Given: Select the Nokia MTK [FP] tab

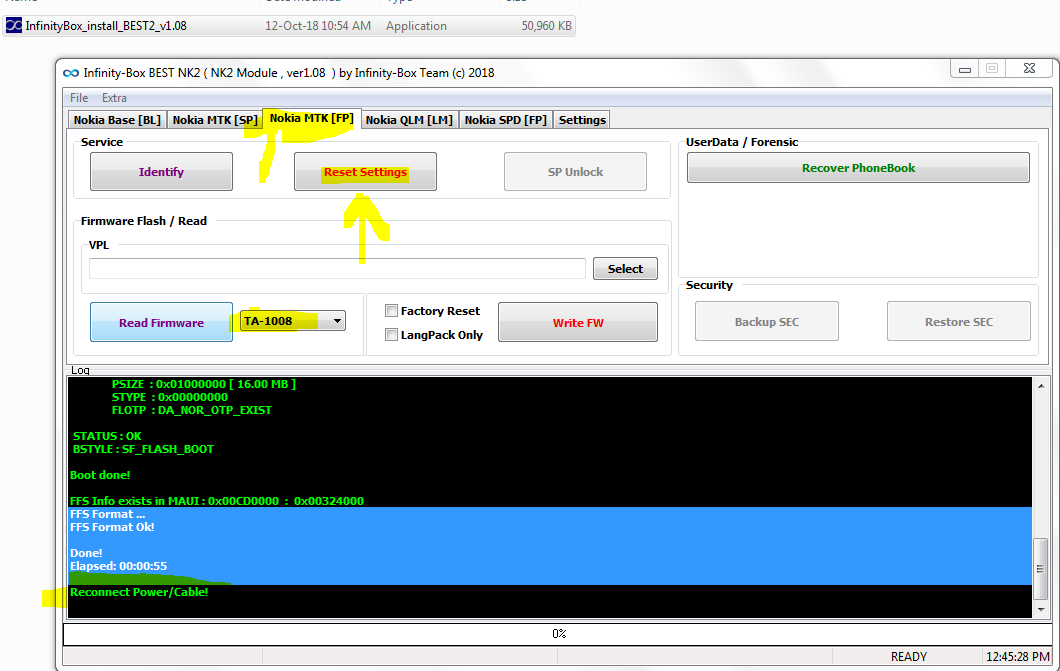Looking at the screenshot, I should click(312, 118).
